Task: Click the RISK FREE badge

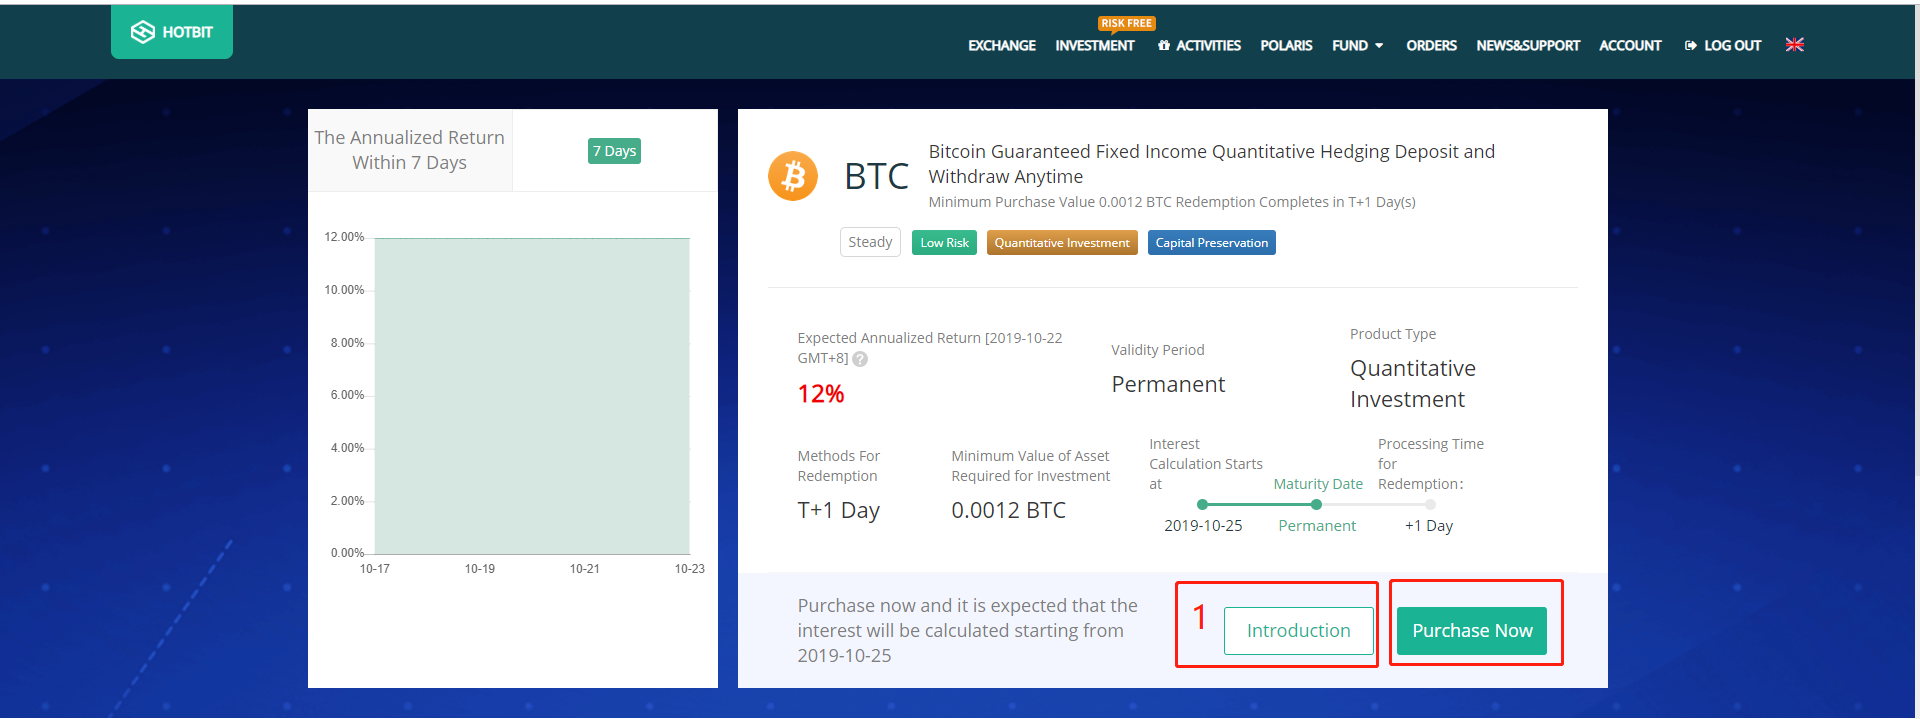Action: (x=1126, y=23)
